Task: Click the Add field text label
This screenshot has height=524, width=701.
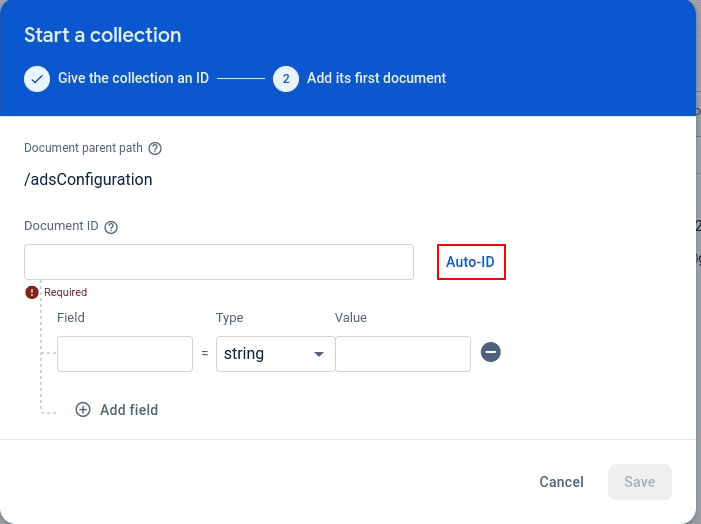Action: (x=129, y=409)
